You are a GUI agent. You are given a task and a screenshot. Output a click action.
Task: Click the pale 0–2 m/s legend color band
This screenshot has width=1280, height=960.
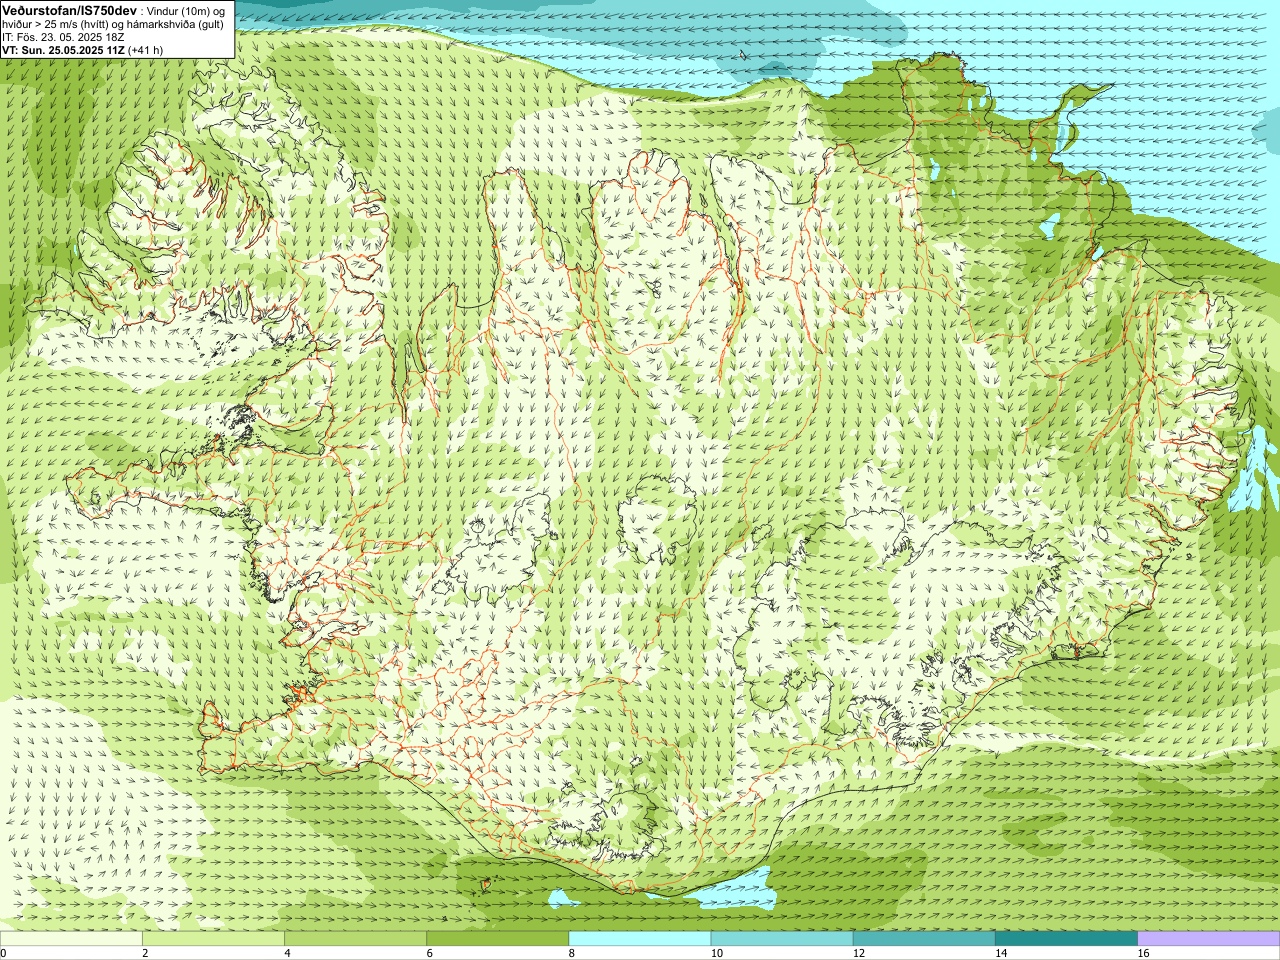71,939
